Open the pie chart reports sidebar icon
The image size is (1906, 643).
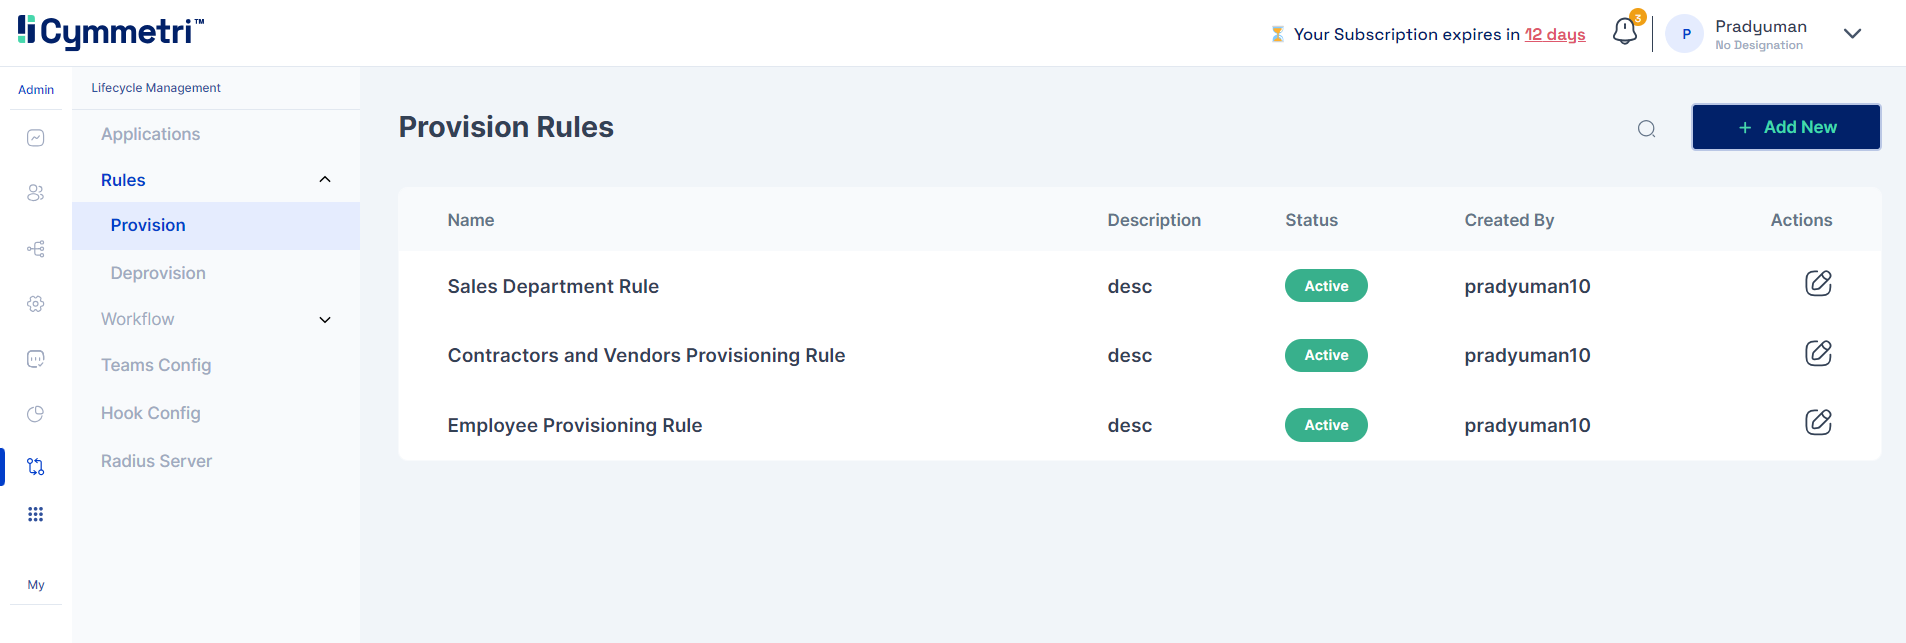[36, 414]
